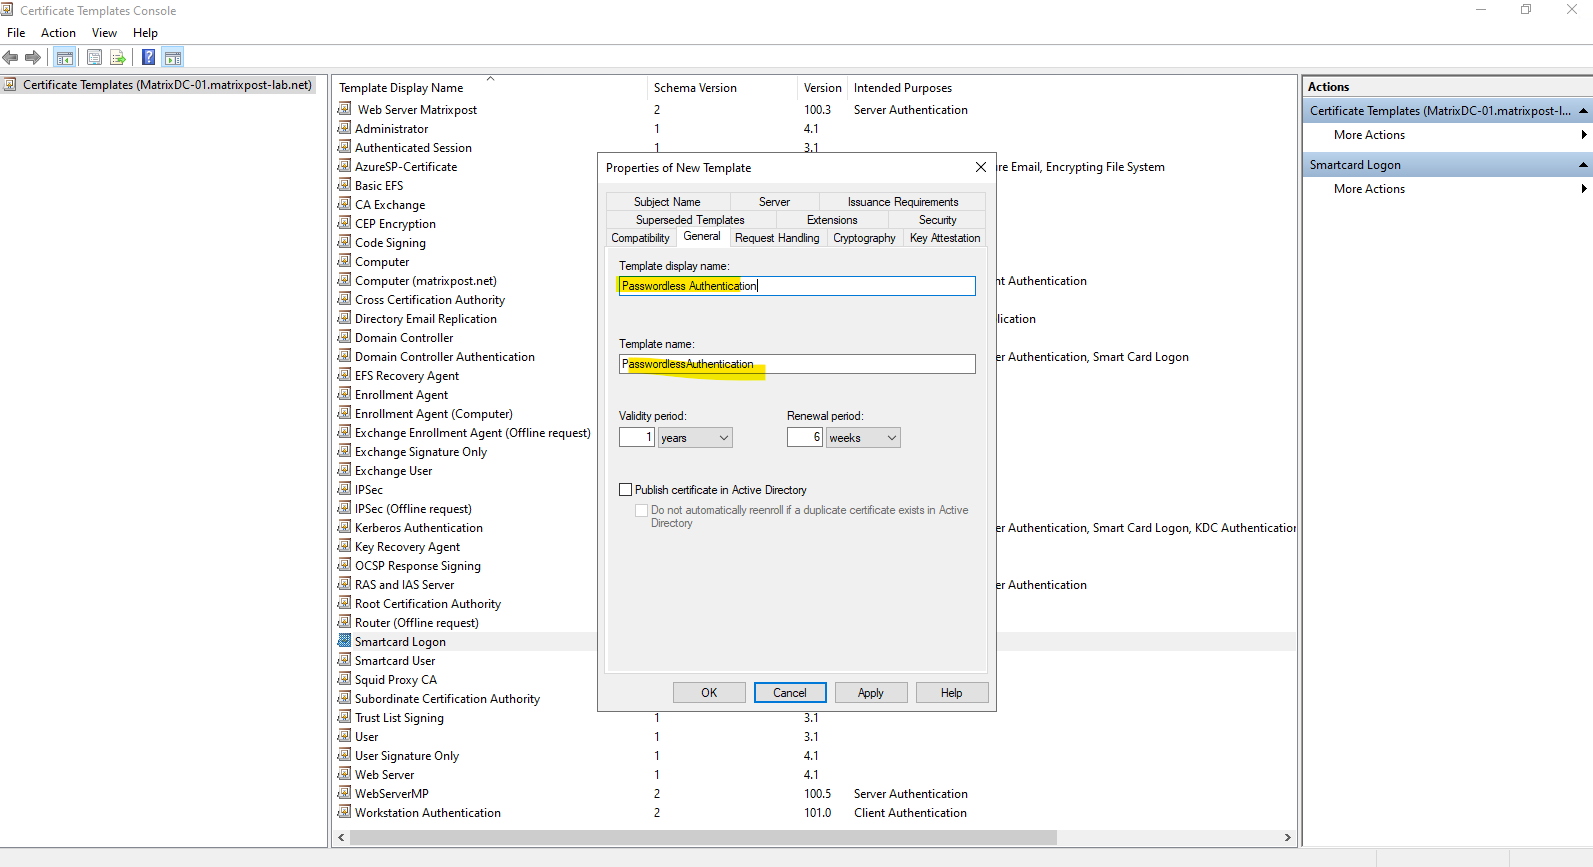Click the Cancel button in the dialog

pyautogui.click(x=789, y=693)
